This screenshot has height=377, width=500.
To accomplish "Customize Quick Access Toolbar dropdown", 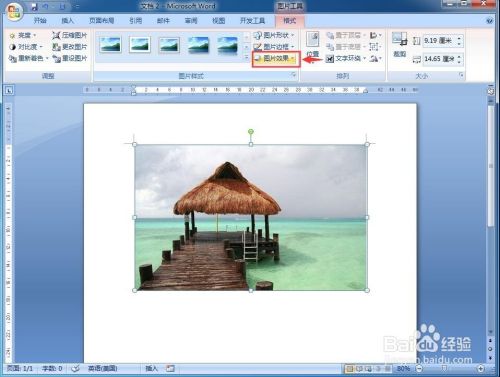I will point(76,6).
